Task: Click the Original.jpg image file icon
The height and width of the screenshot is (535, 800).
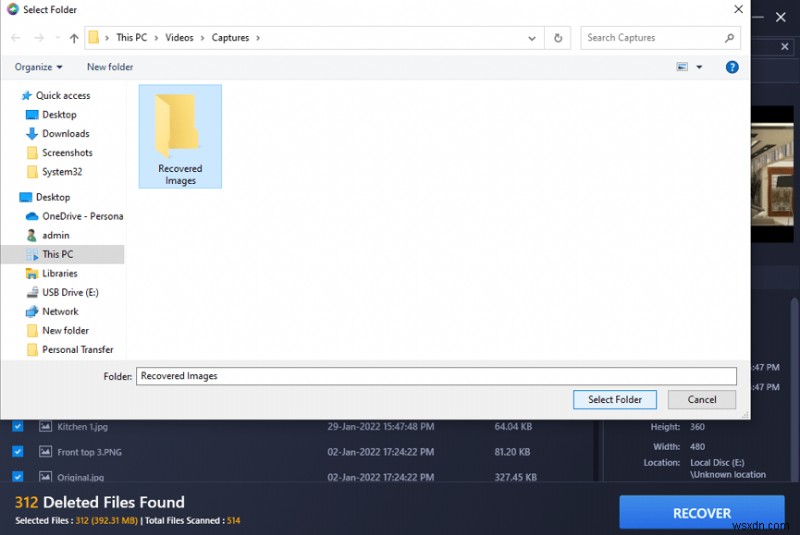Action: pos(45,476)
